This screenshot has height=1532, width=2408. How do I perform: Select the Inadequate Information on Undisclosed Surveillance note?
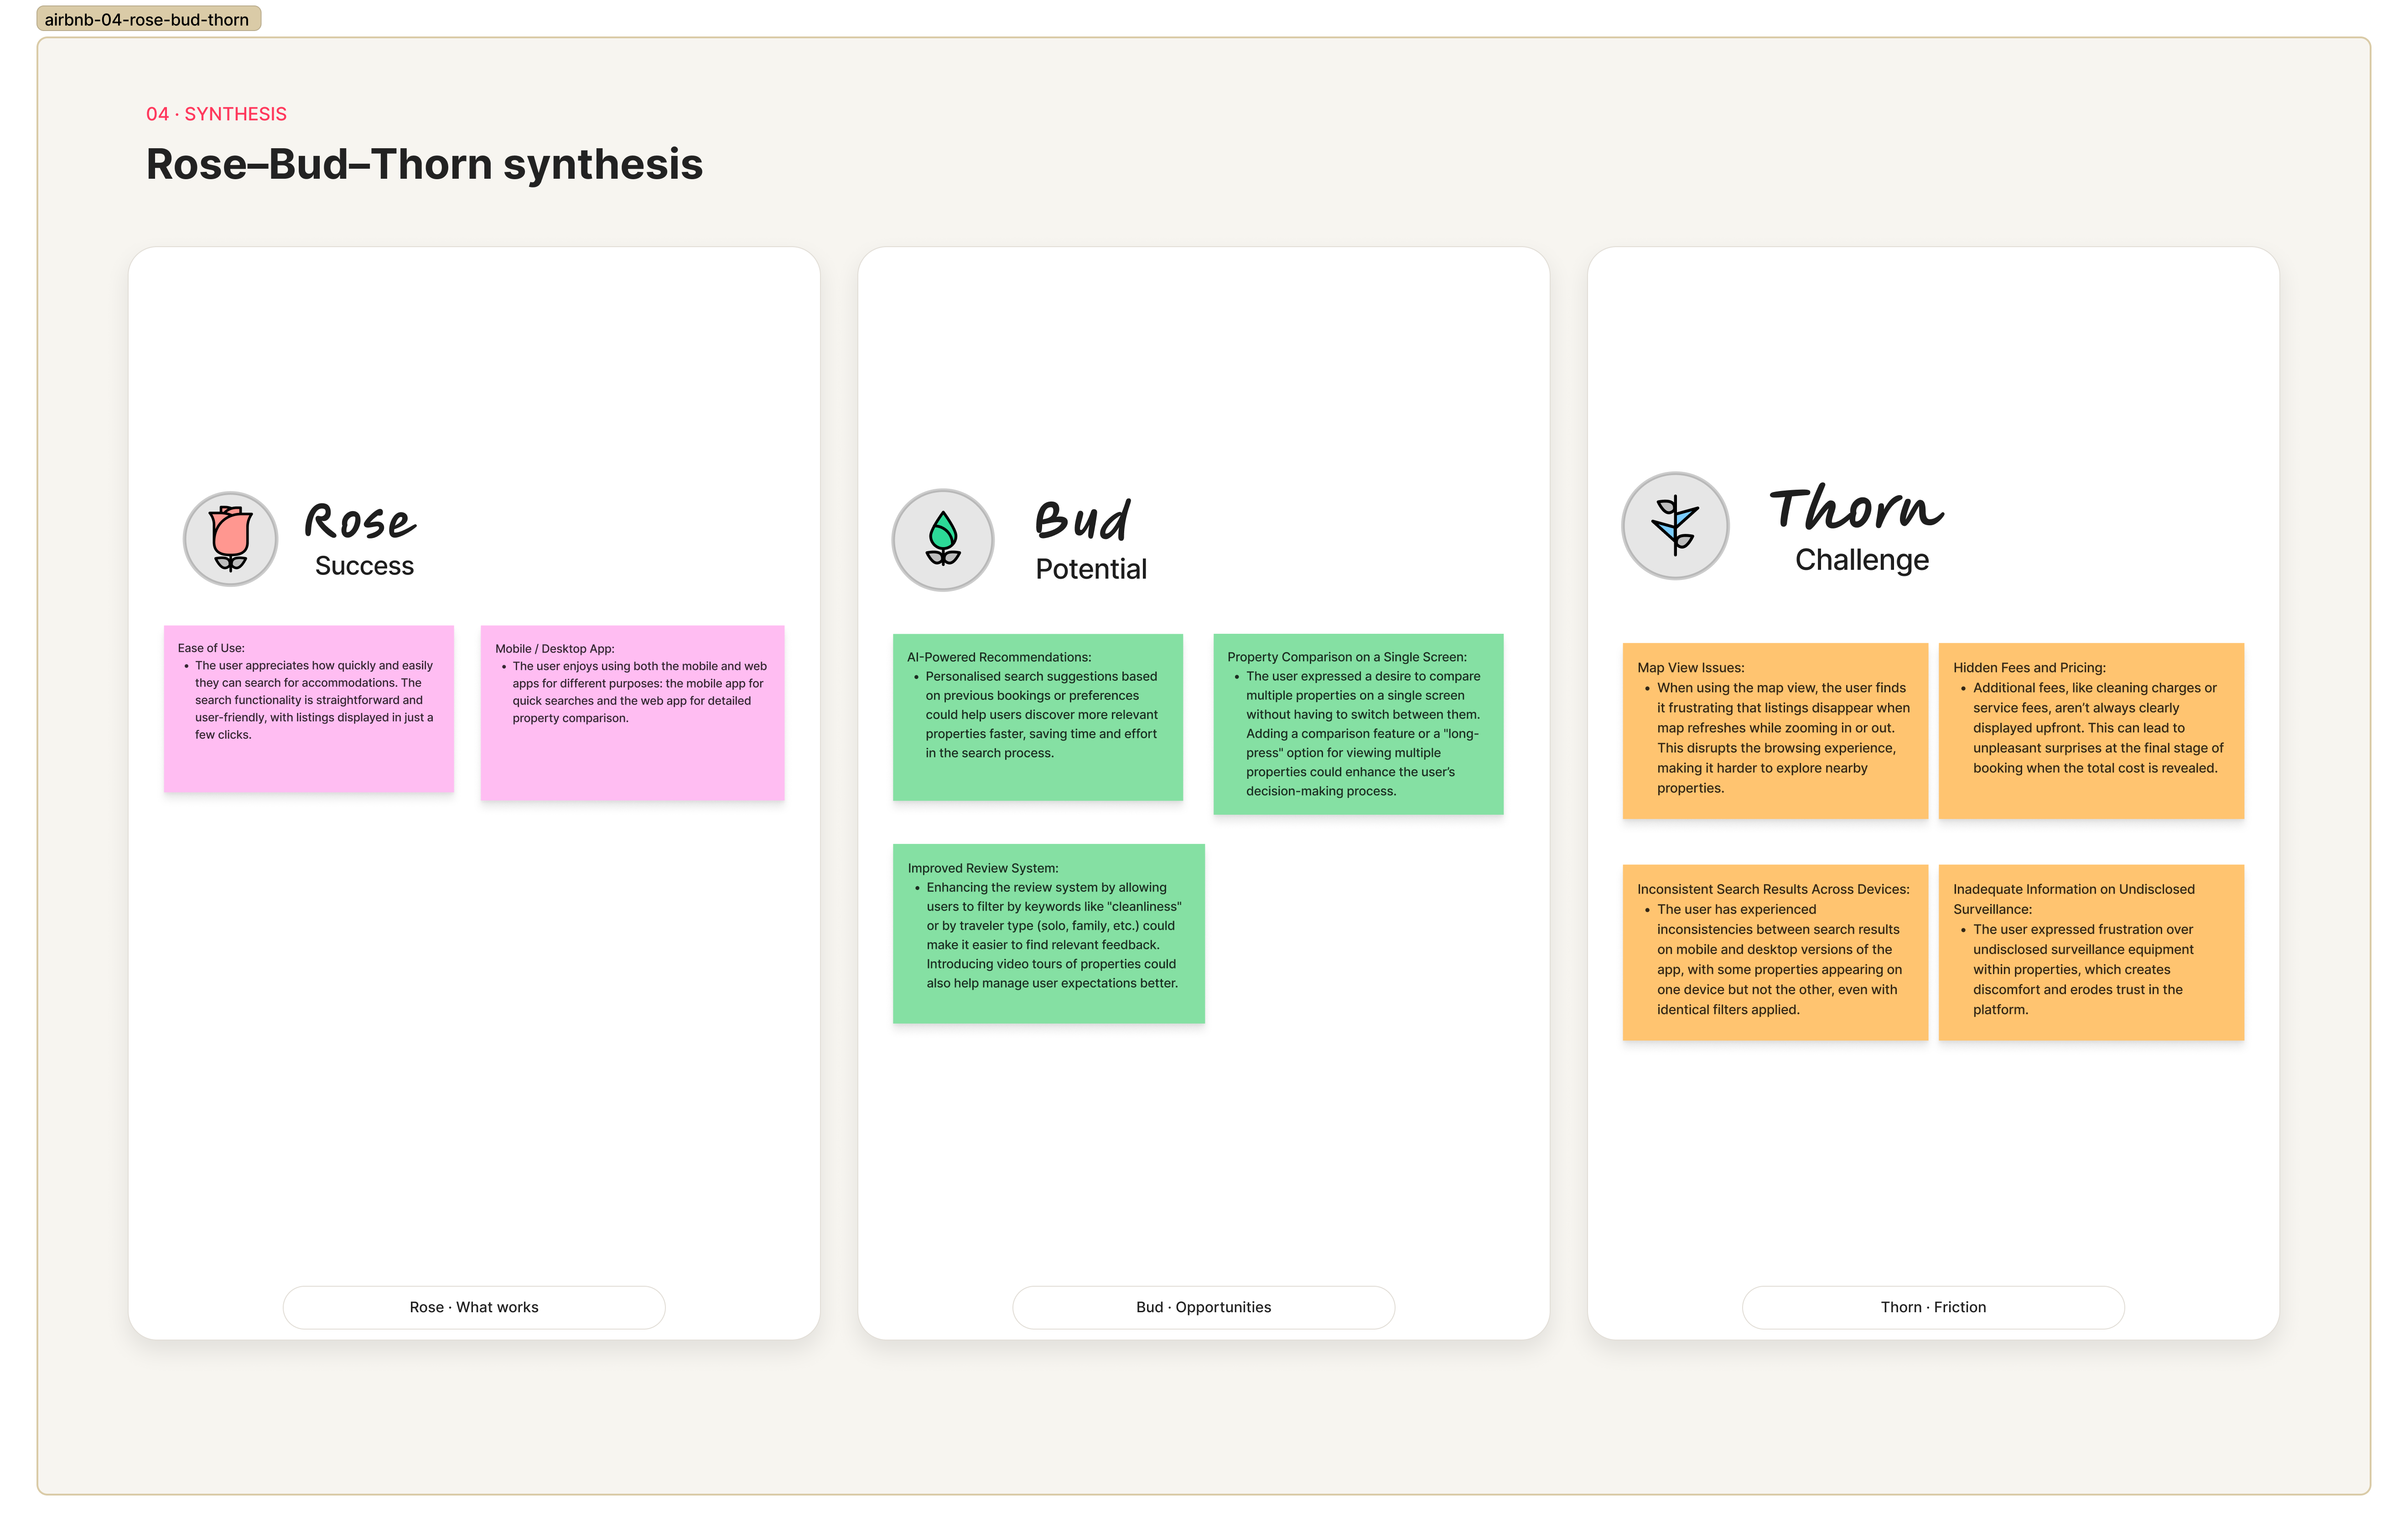click(x=2091, y=952)
